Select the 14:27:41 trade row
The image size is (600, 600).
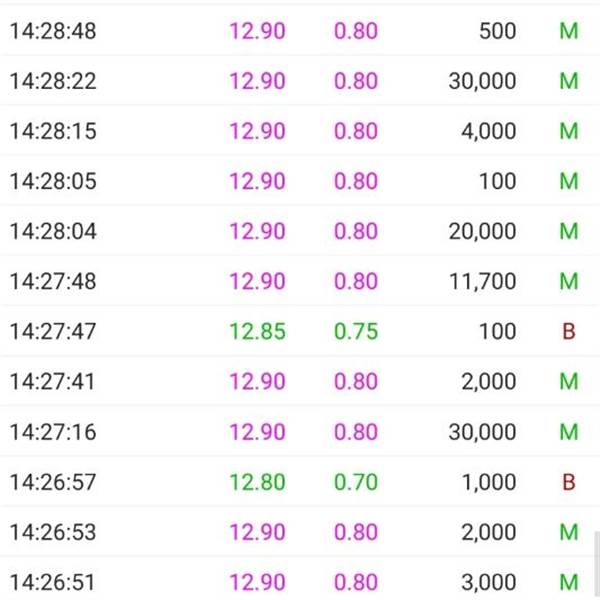300,382
